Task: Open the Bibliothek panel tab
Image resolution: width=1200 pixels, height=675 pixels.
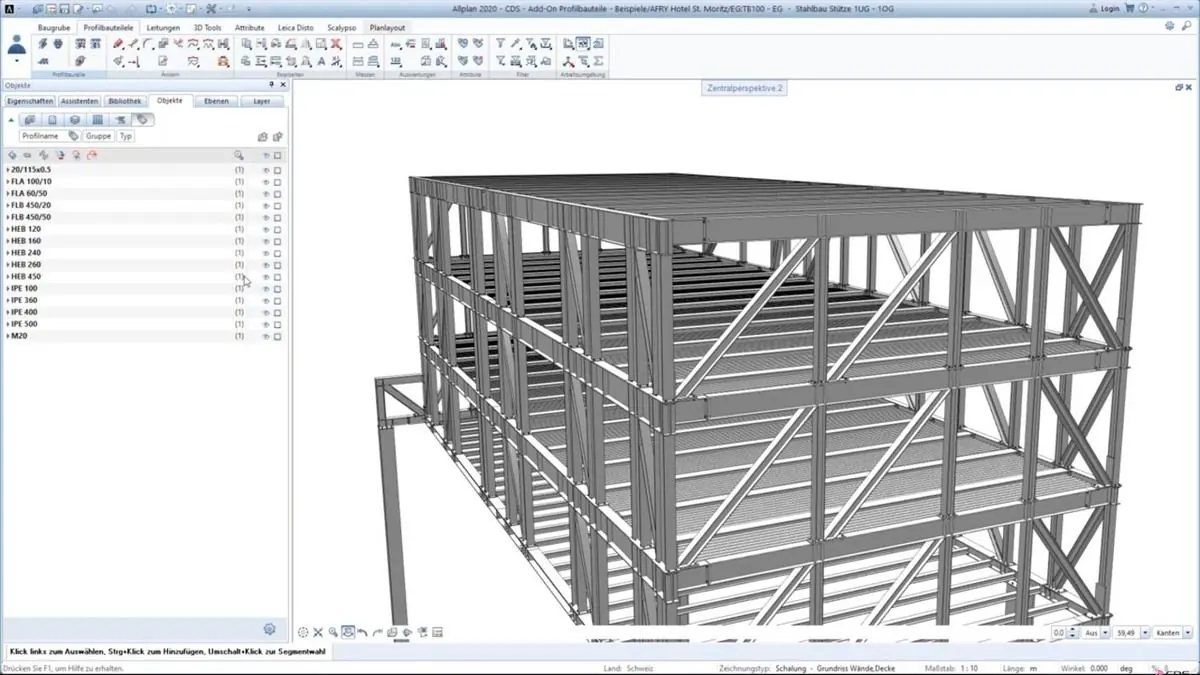Action: coord(125,101)
